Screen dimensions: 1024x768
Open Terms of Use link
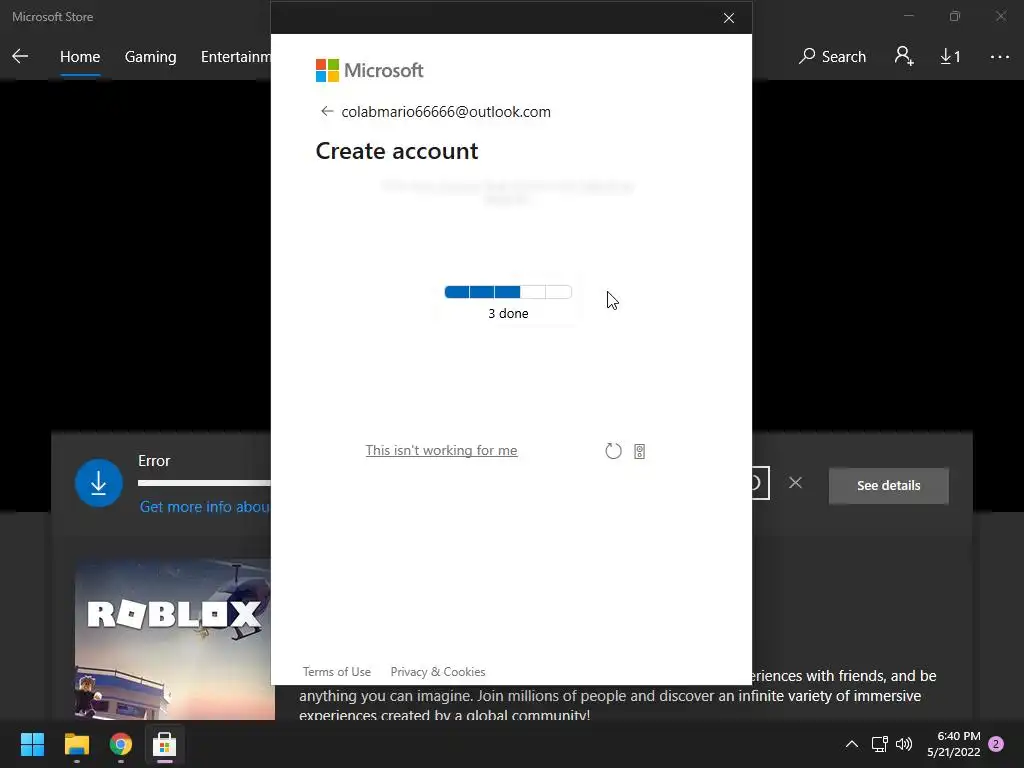(336, 671)
